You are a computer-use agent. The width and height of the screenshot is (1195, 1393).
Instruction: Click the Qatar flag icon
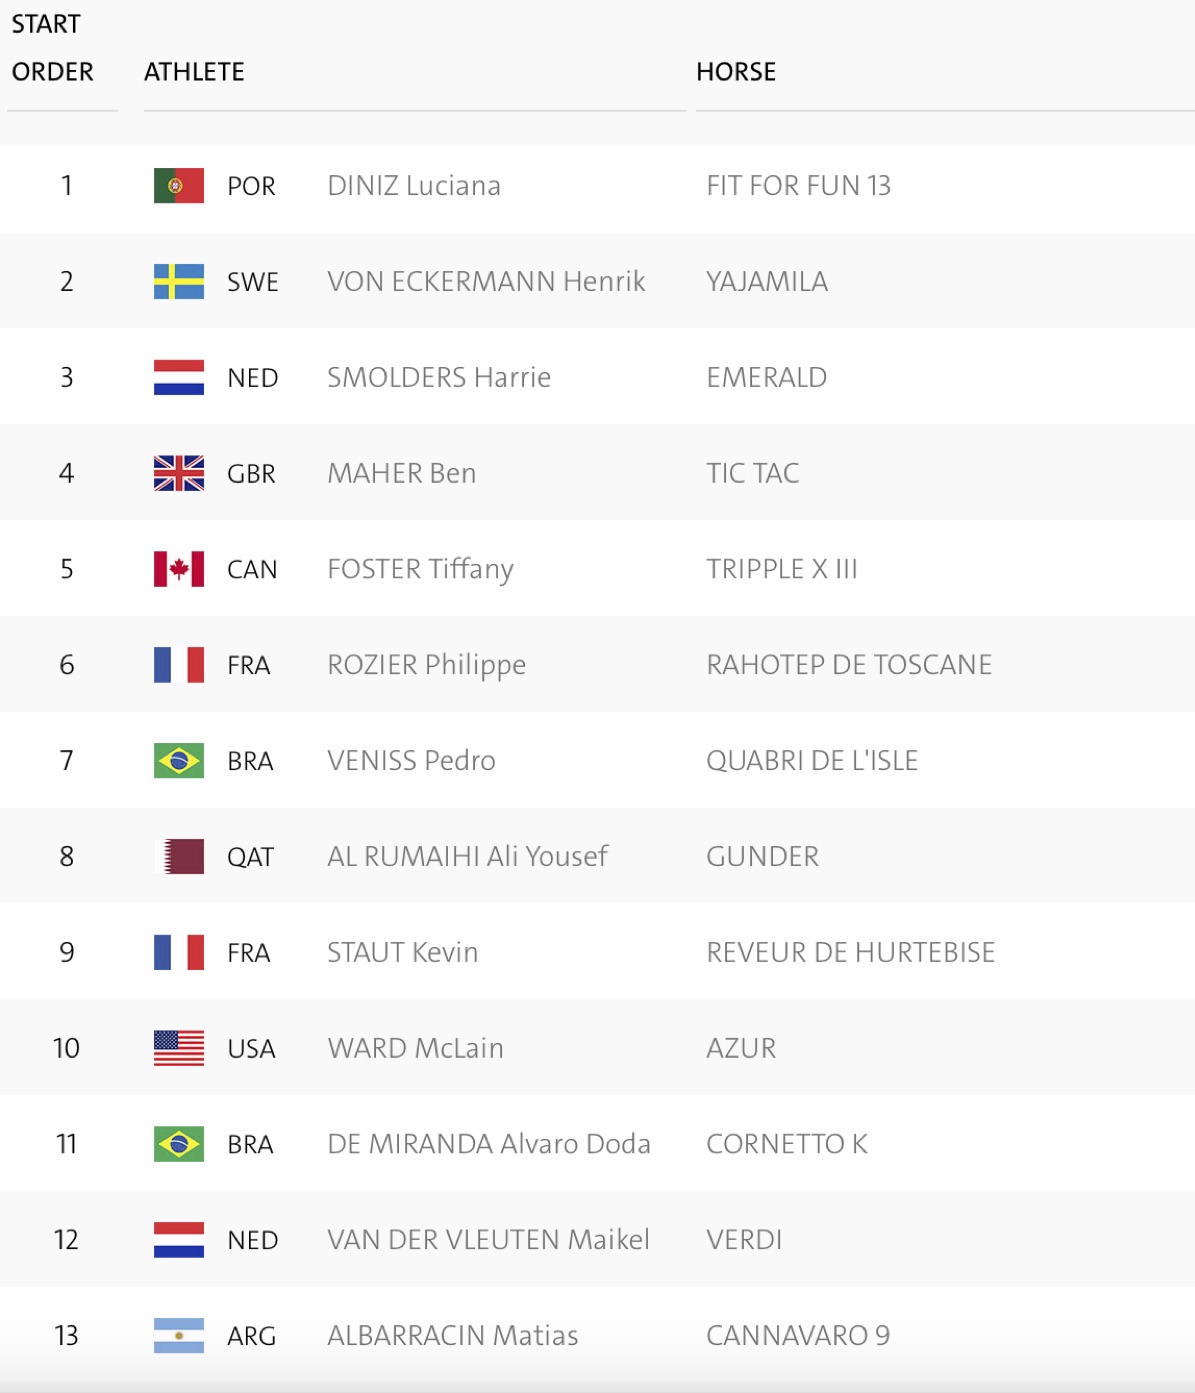click(184, 857)
